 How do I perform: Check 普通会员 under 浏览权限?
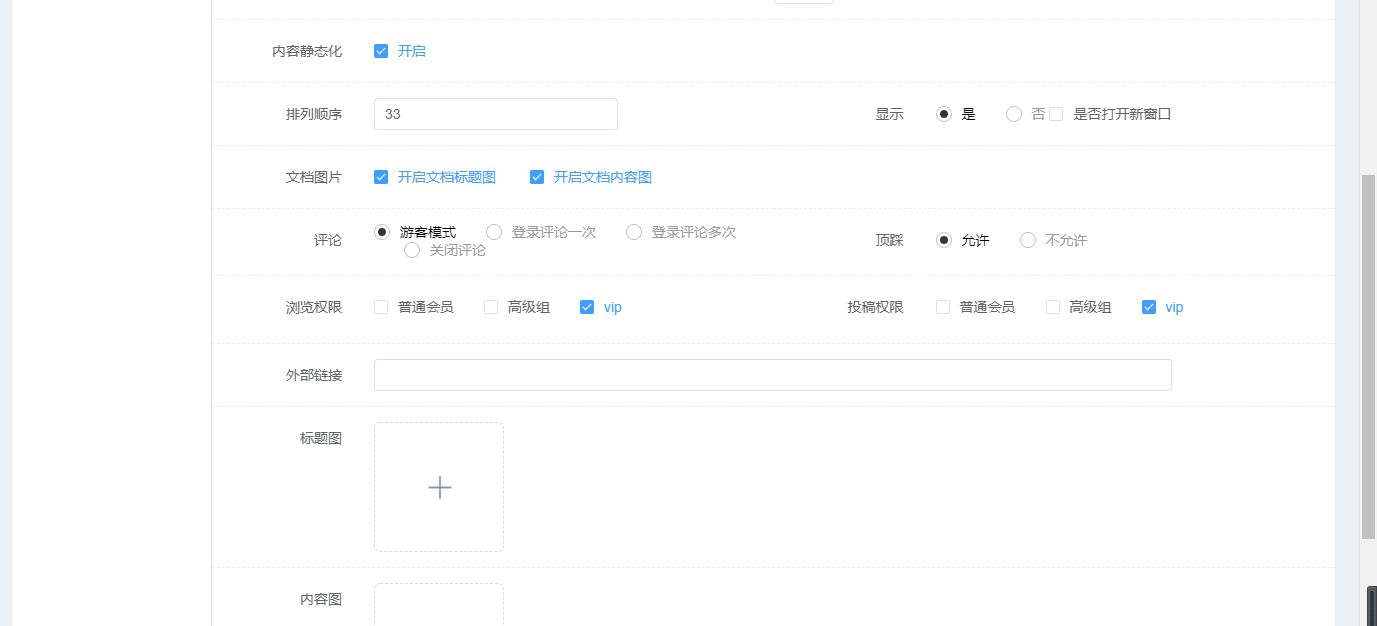coord(381,307)
